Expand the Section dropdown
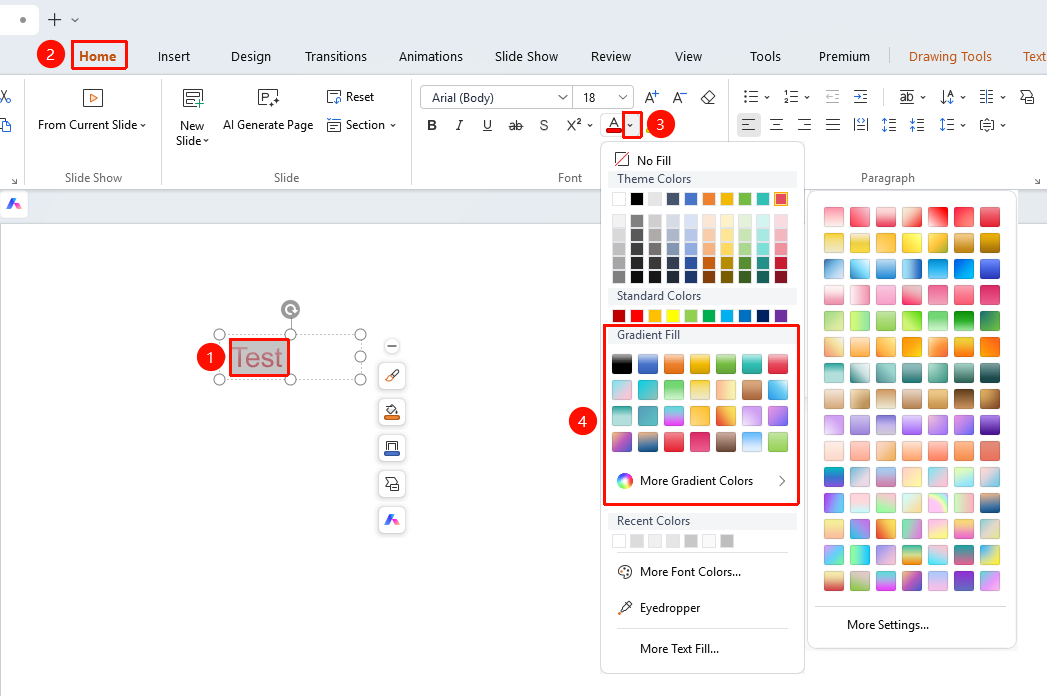The width and height of the screenshot is (1047, 696). (x=393, y=125)
